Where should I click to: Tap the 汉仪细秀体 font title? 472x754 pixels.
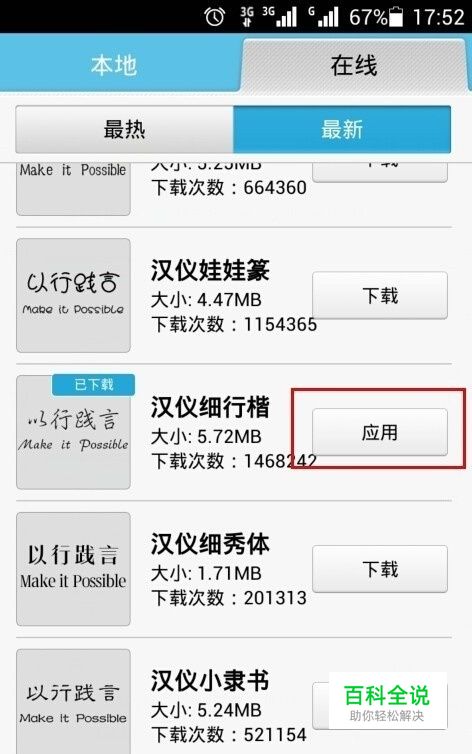[x=210, y=543]
